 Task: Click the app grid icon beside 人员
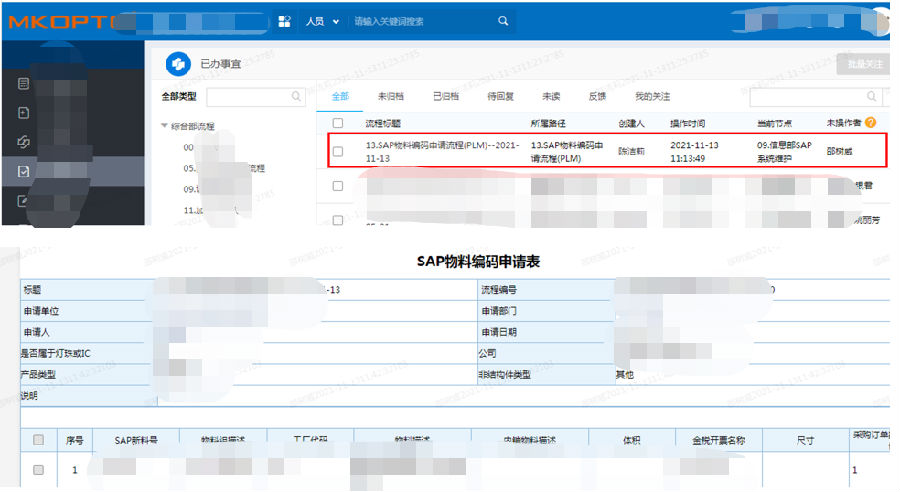(284, 21)
